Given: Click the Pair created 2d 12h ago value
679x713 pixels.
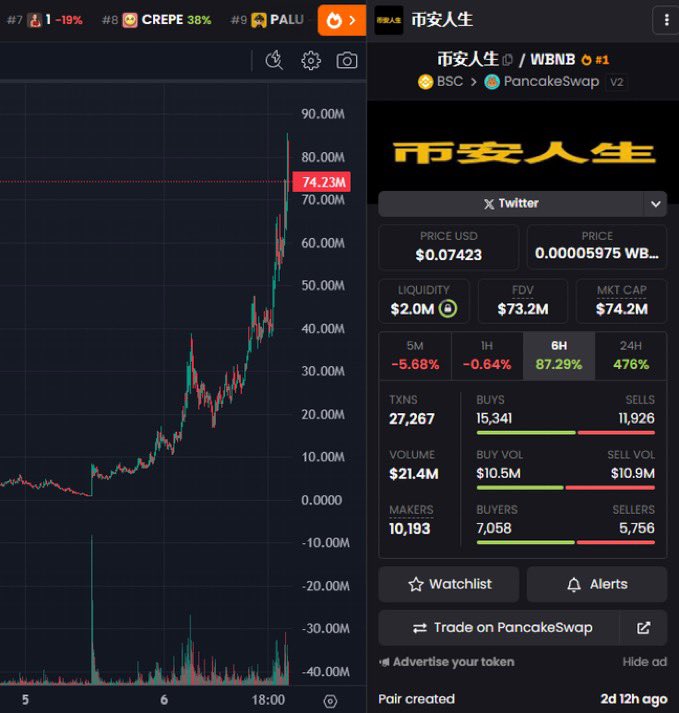Looking at the screenshot, I should tap(634, 699).
